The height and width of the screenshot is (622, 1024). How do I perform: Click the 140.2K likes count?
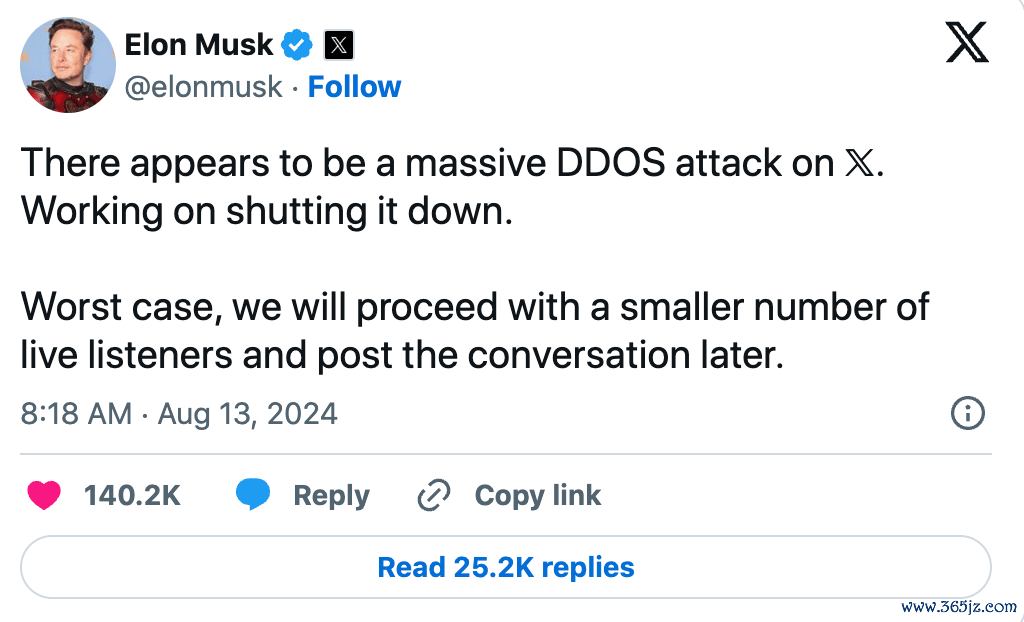tap(132, 495)
